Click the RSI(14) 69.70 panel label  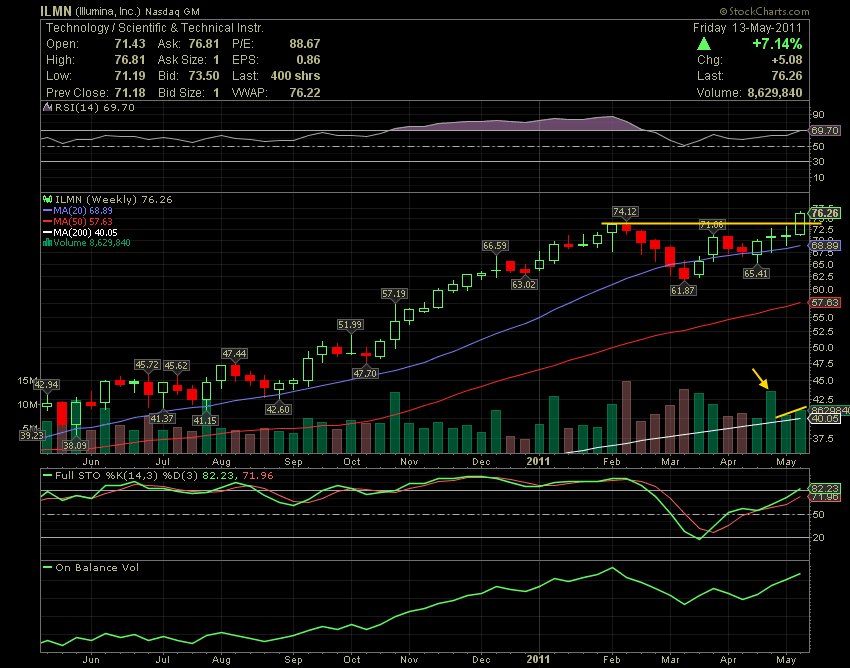(x=95, y=107)
